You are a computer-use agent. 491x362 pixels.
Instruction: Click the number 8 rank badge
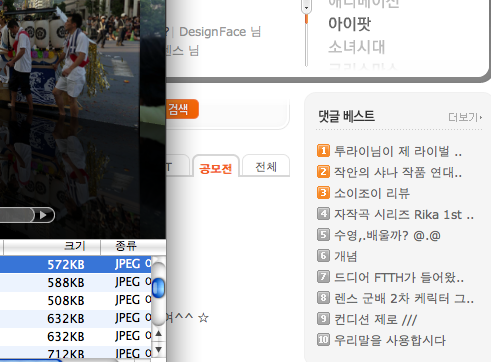tap(323, 297)
